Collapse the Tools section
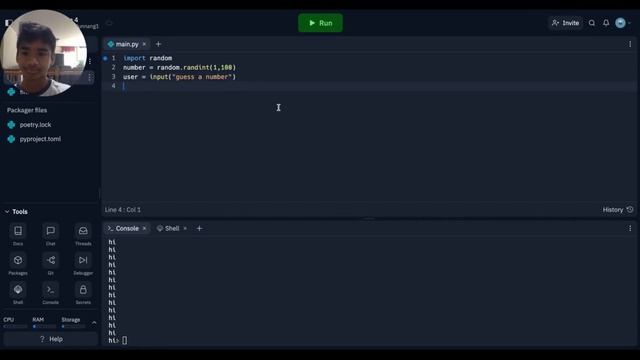The width and height of the screenshot is (640, 360). tap(7, 211)
